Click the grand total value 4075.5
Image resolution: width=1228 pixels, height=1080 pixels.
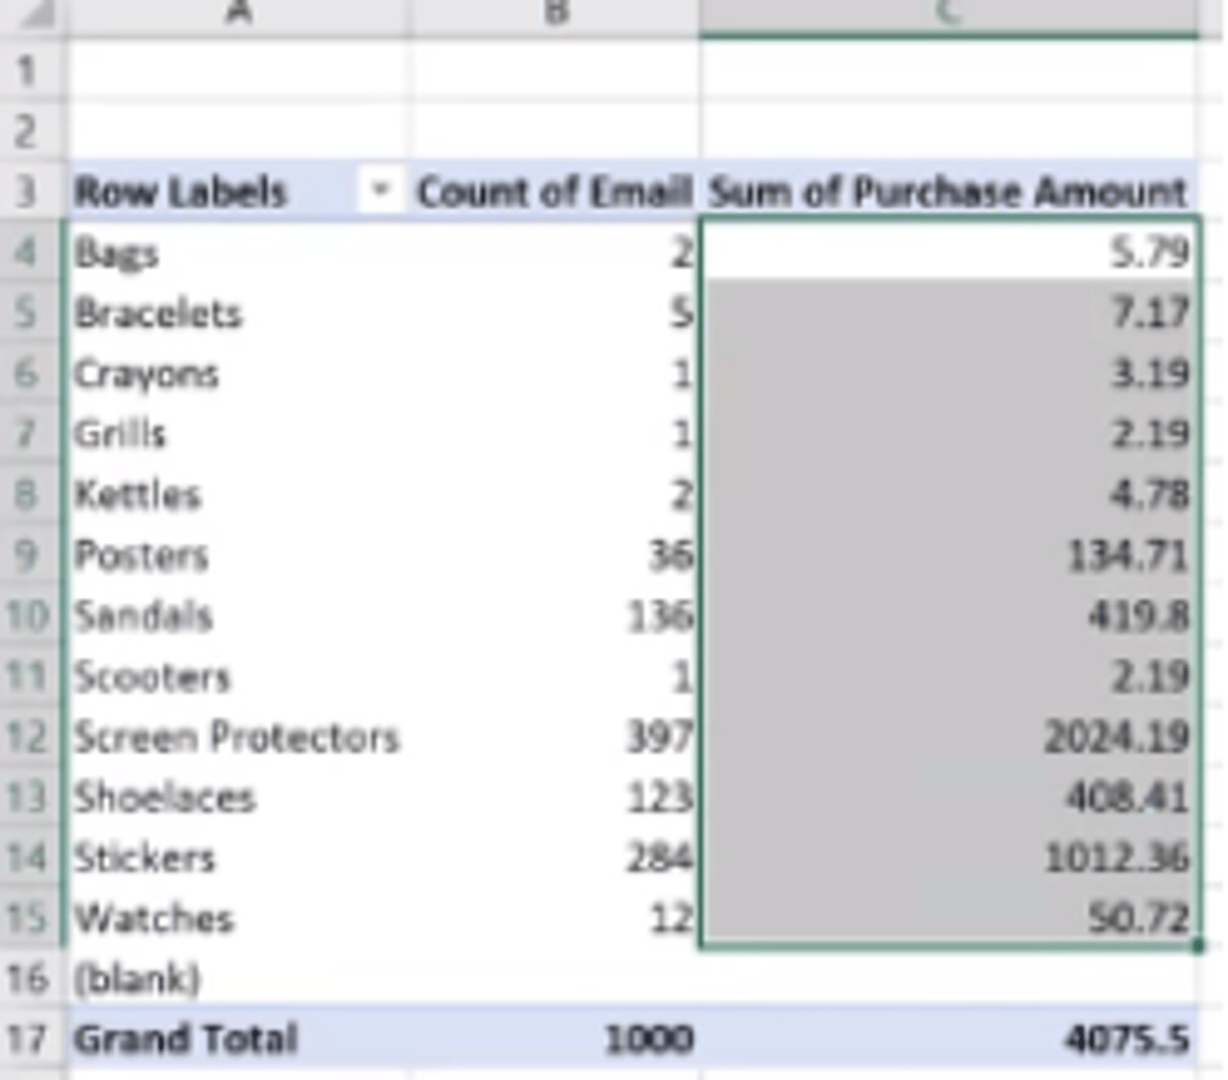(1127, 1039)
